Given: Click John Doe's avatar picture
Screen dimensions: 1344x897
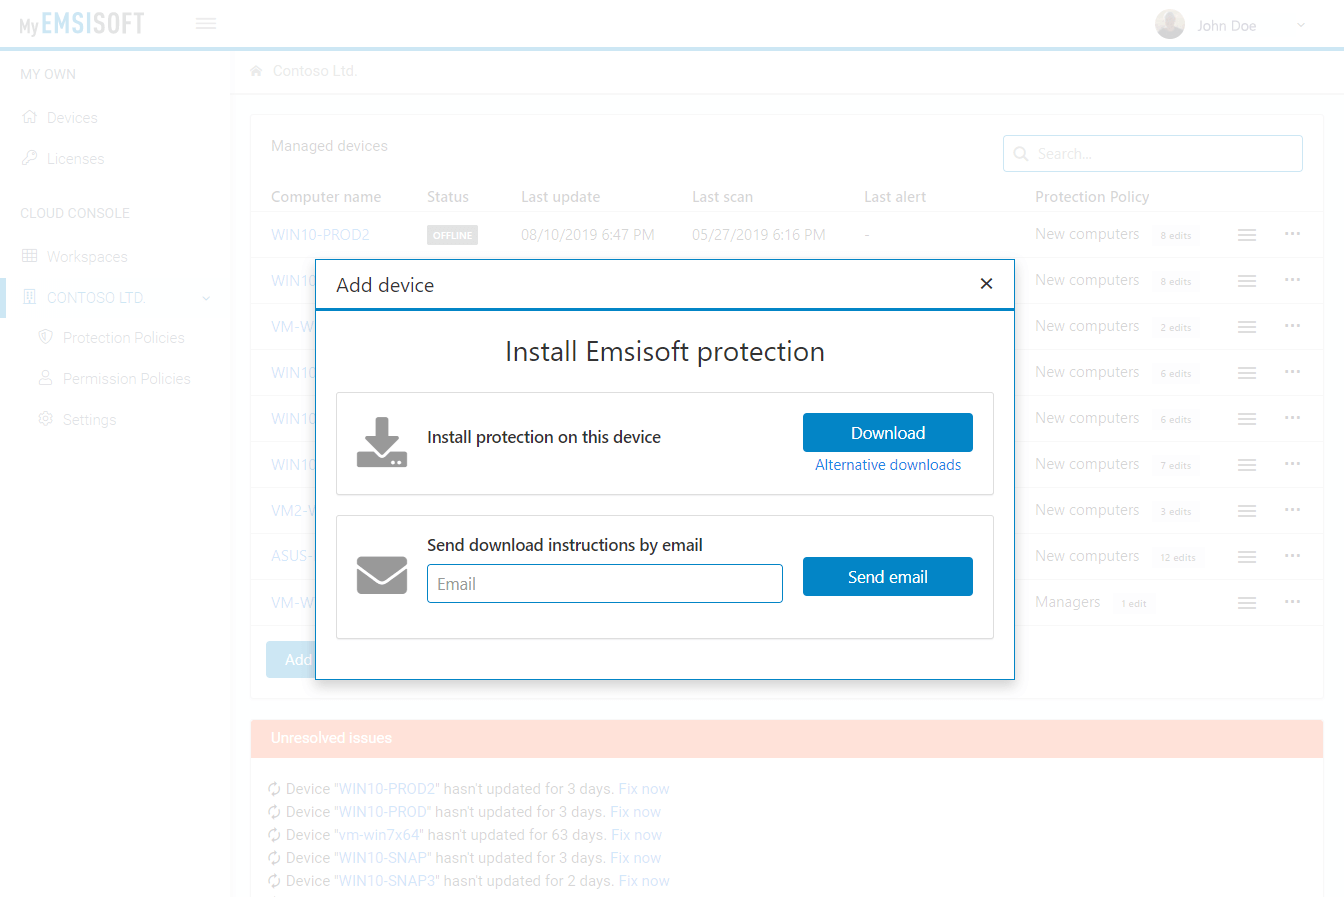Looking at the screenshot, I should 1170,24.
